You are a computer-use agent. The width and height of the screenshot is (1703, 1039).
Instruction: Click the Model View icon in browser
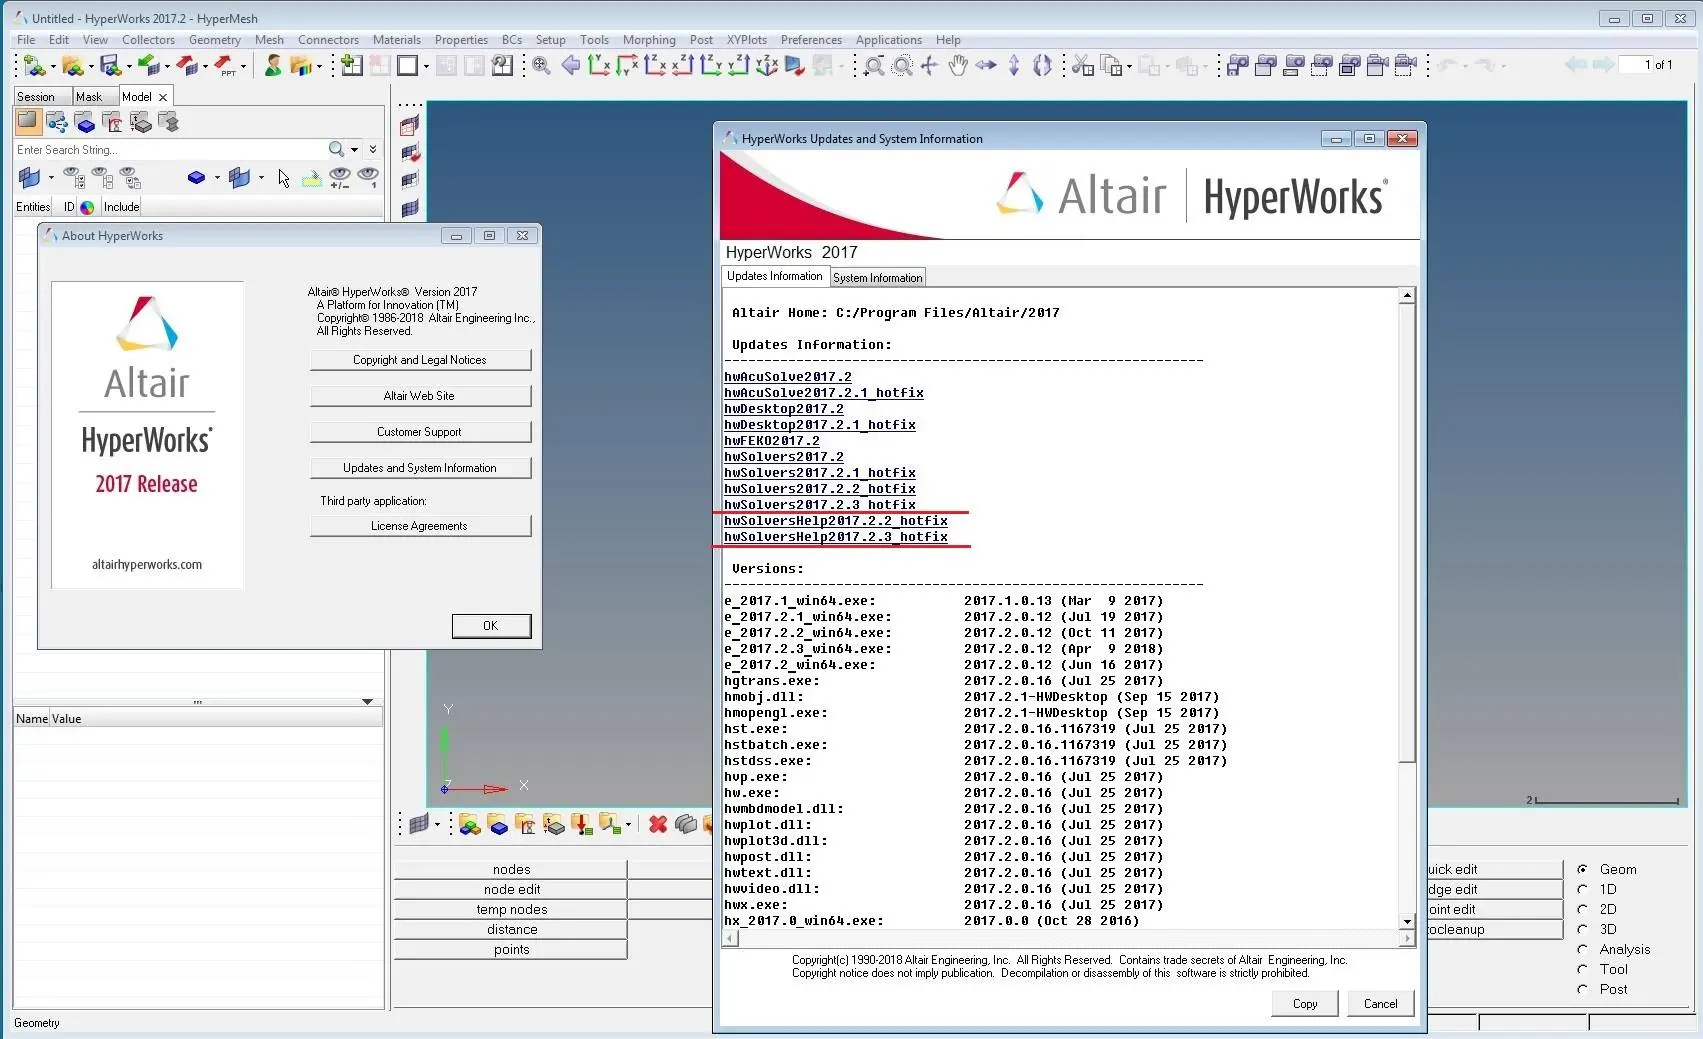[x=27, y=122]
